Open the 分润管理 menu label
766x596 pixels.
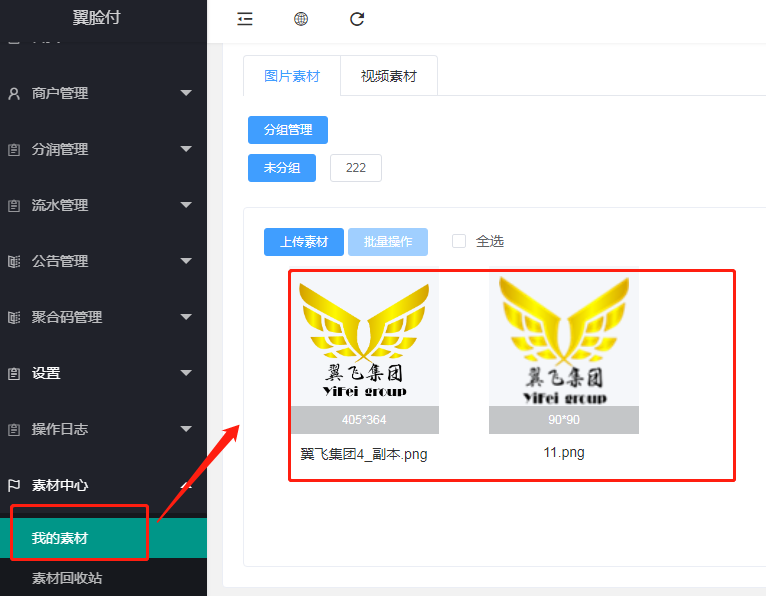[60, 149]
